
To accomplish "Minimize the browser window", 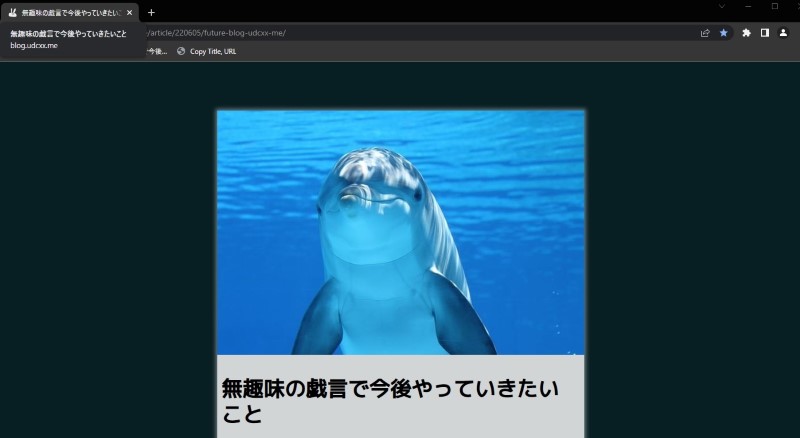I will click(747, 6).
